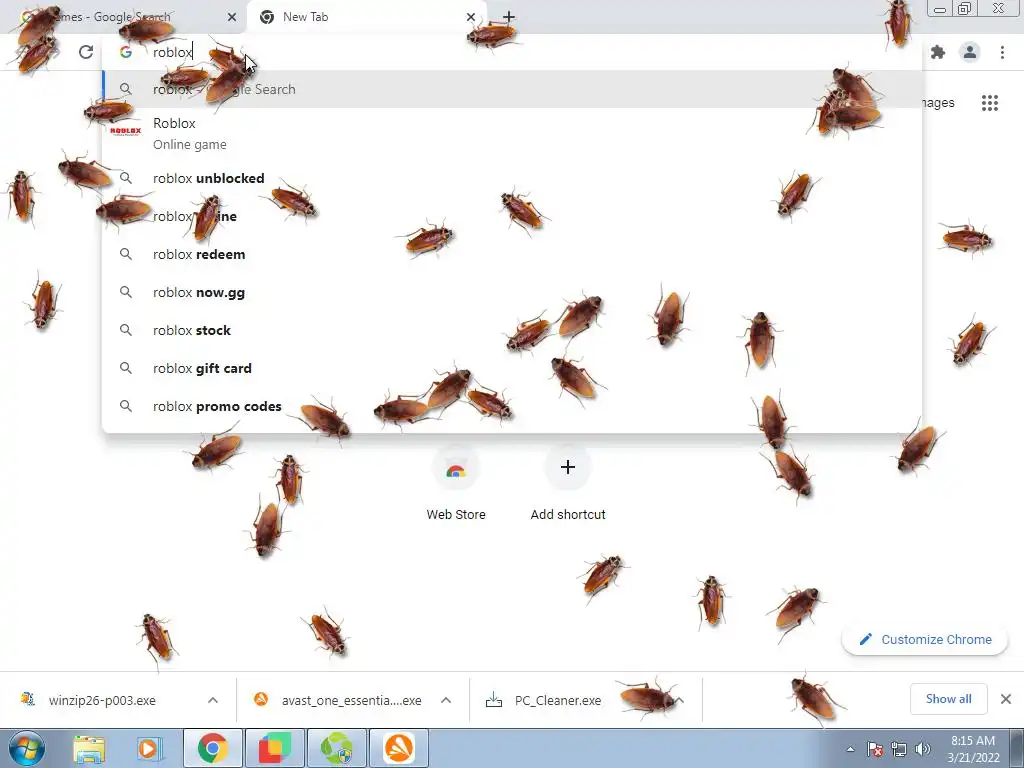Expand options for winzip26-p003.exe download
The image size is (1024, 768).
tap(212, 700)
